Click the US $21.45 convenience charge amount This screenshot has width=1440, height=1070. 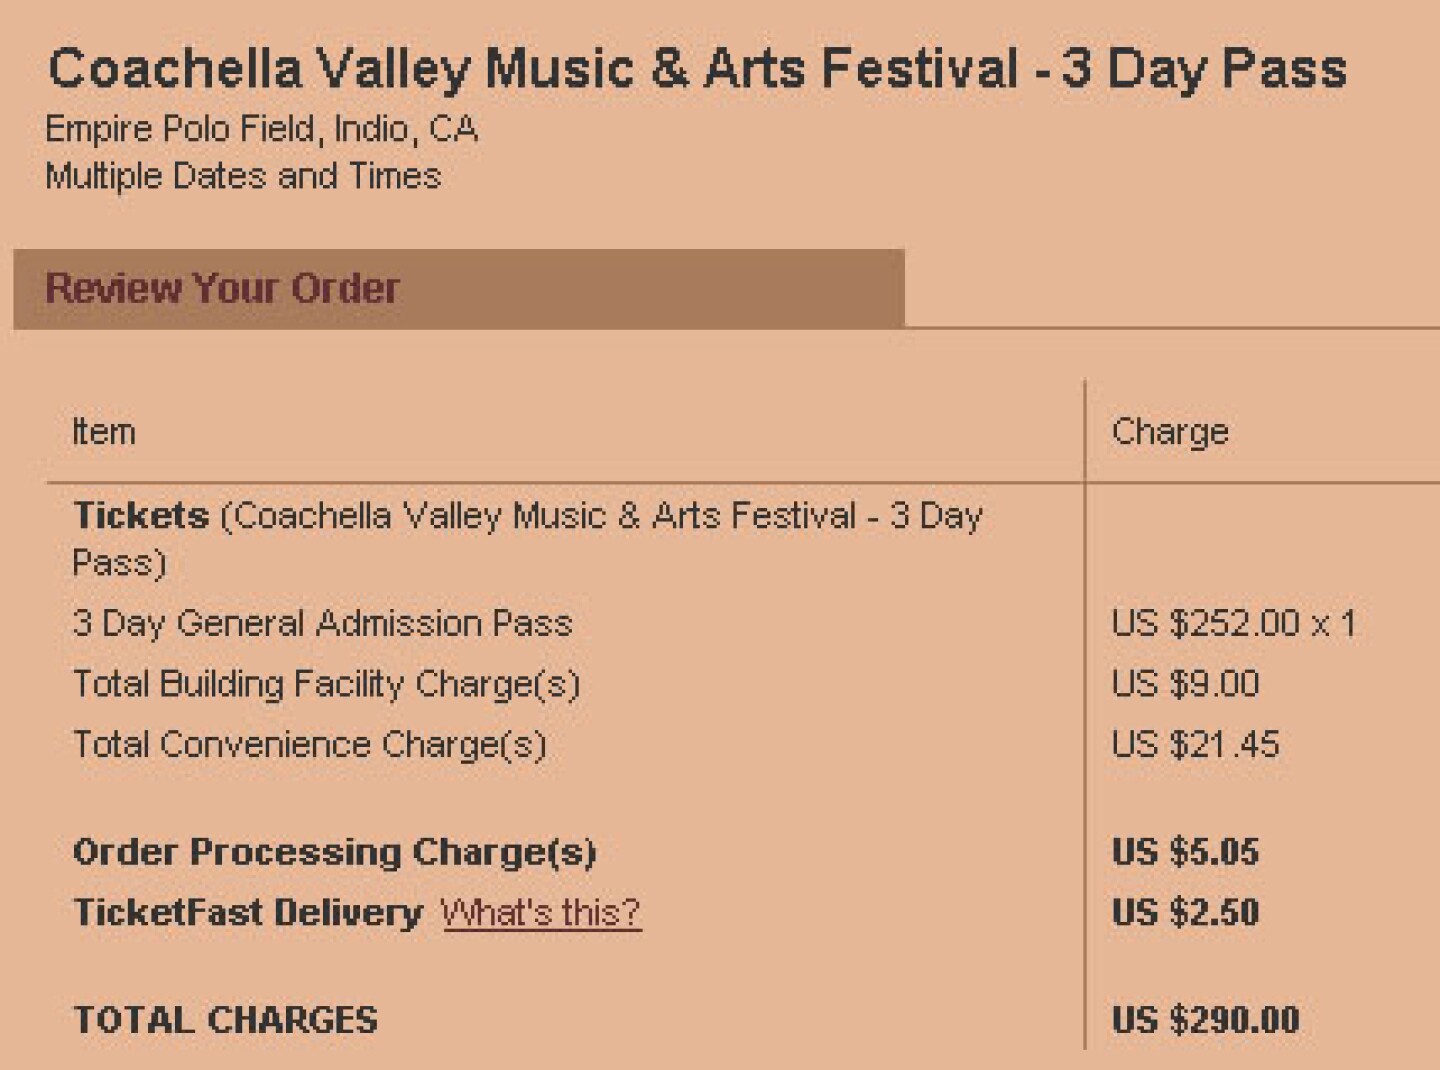[1195, 745]
